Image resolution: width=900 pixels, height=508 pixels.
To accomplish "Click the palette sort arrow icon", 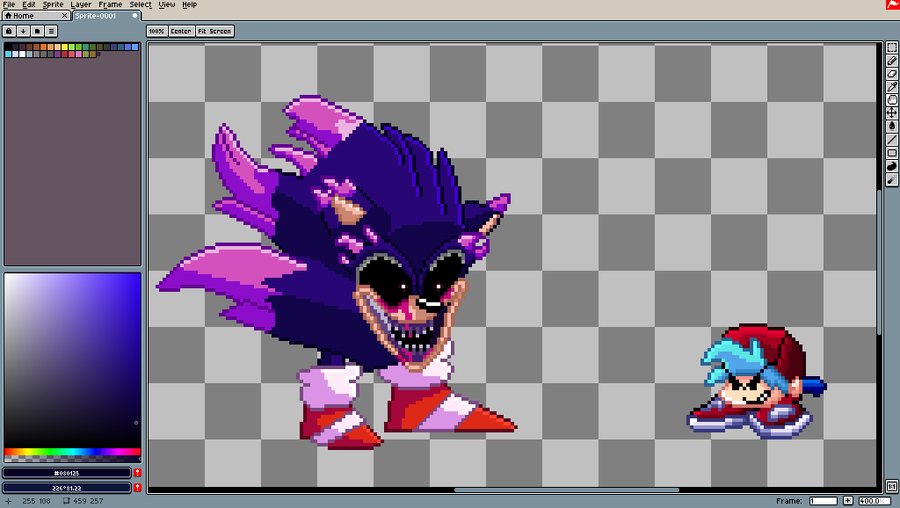I will click(x=23, y=31).
